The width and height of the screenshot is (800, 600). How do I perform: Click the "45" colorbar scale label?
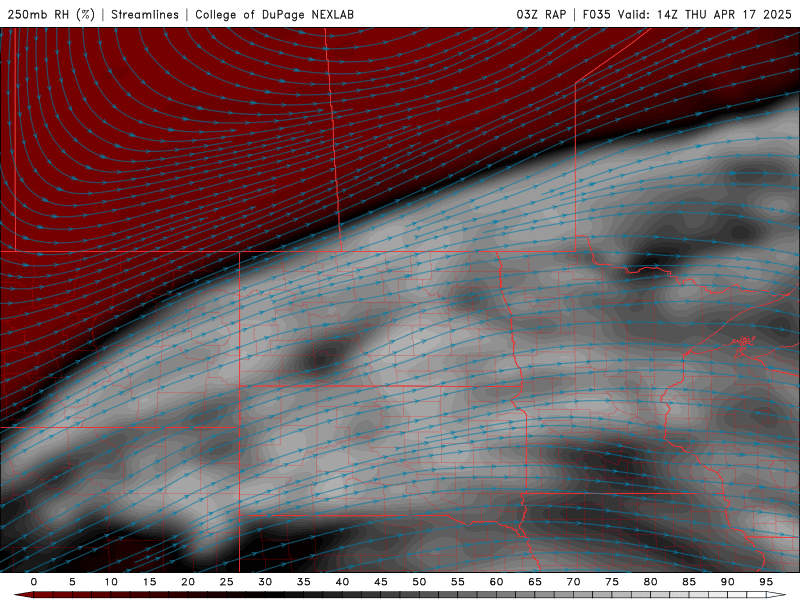(x=381, y=582)
